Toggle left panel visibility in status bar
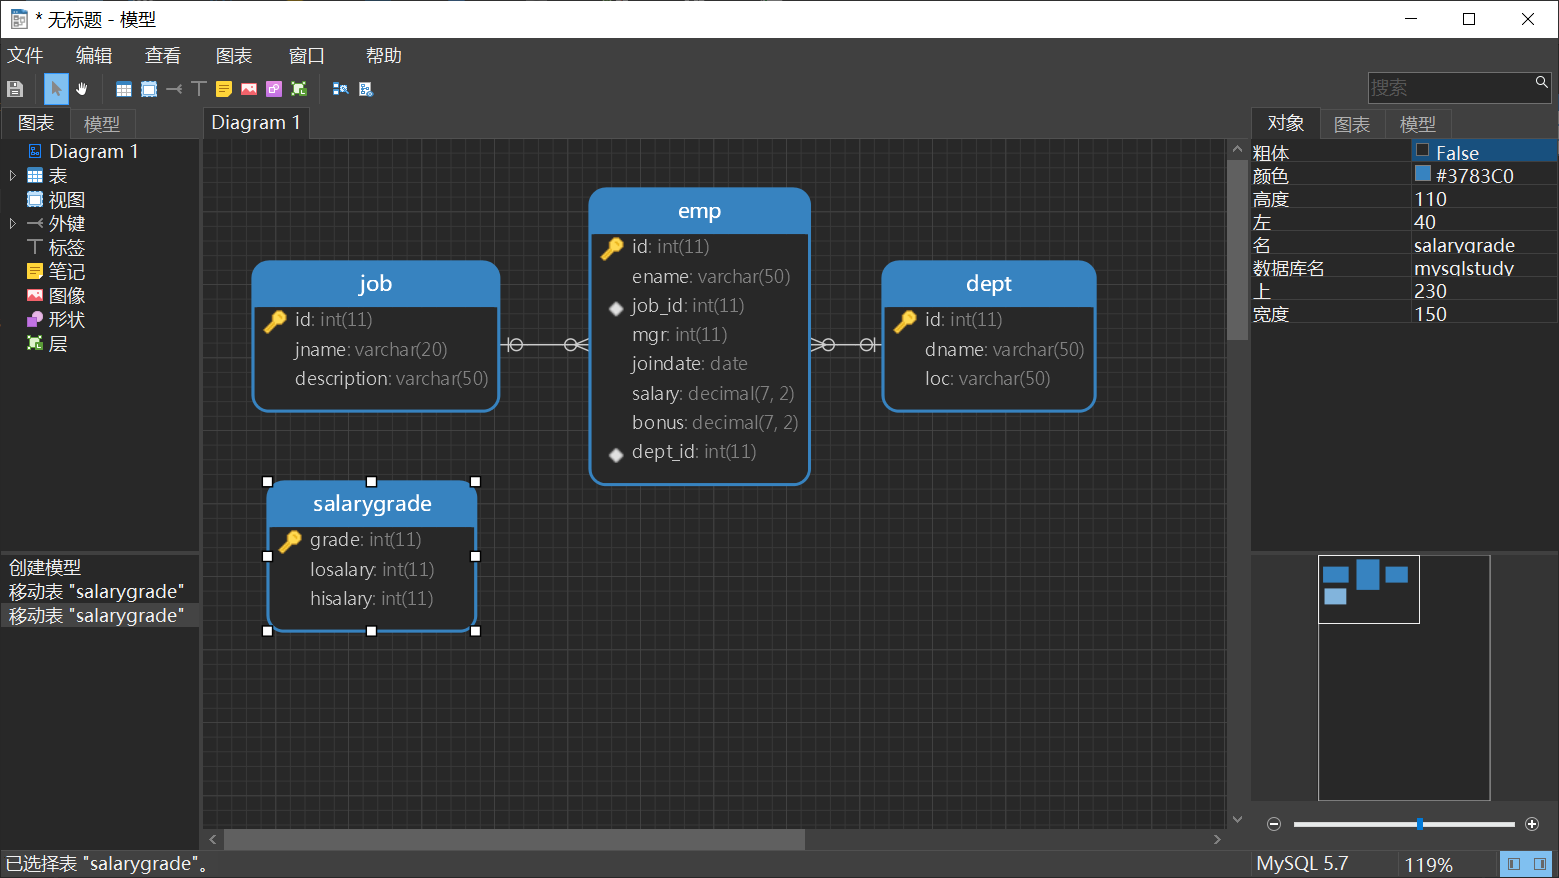1559x878 pixels. [1514, 864]
